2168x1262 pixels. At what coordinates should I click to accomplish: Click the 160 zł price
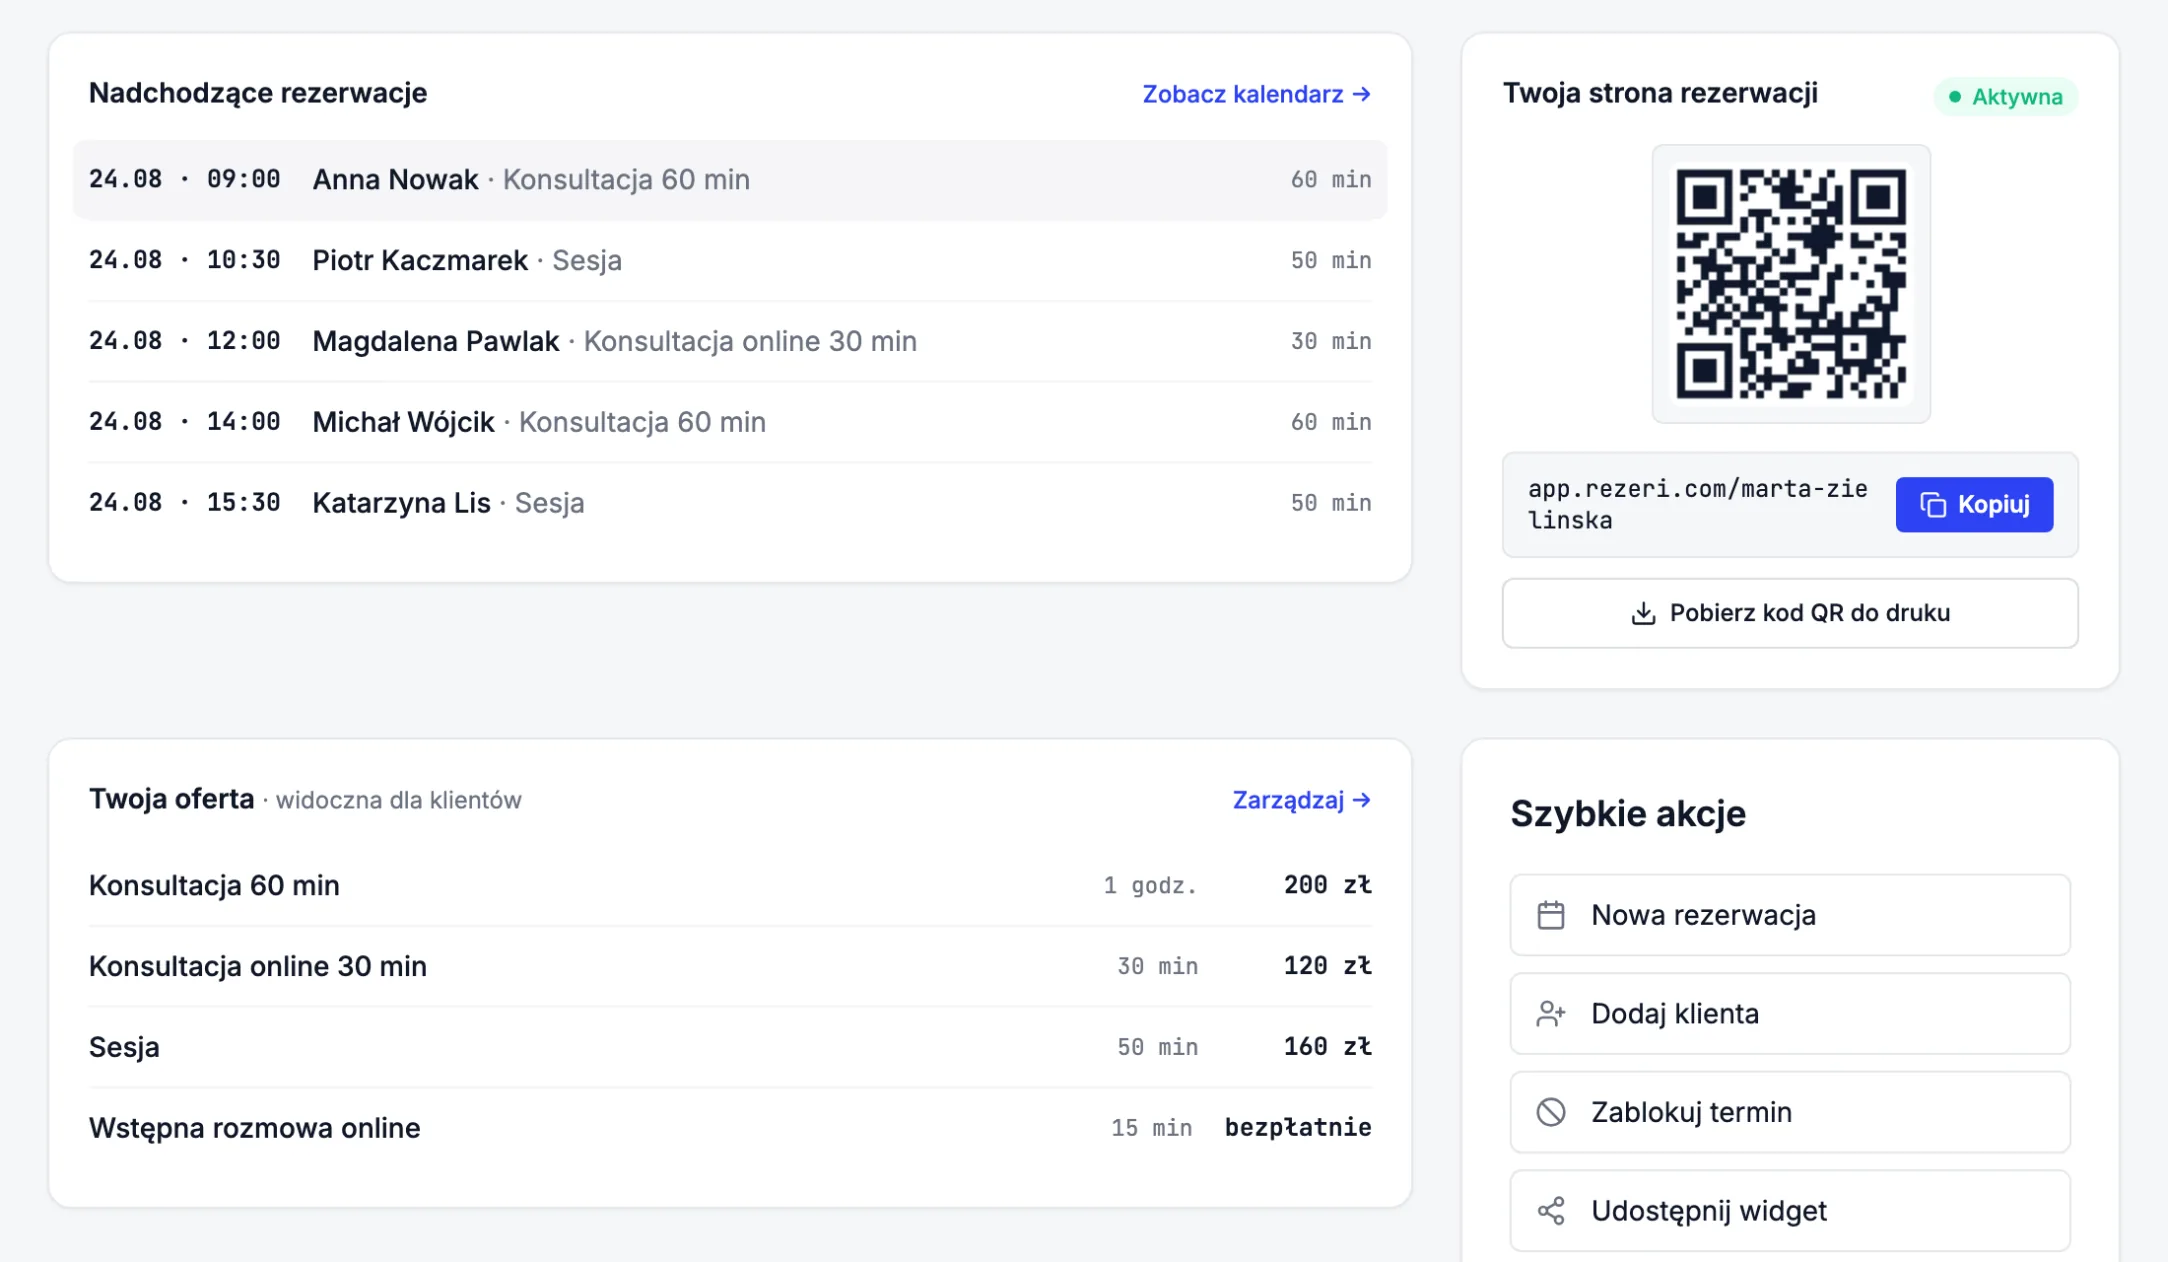tap(1327, 1047)
